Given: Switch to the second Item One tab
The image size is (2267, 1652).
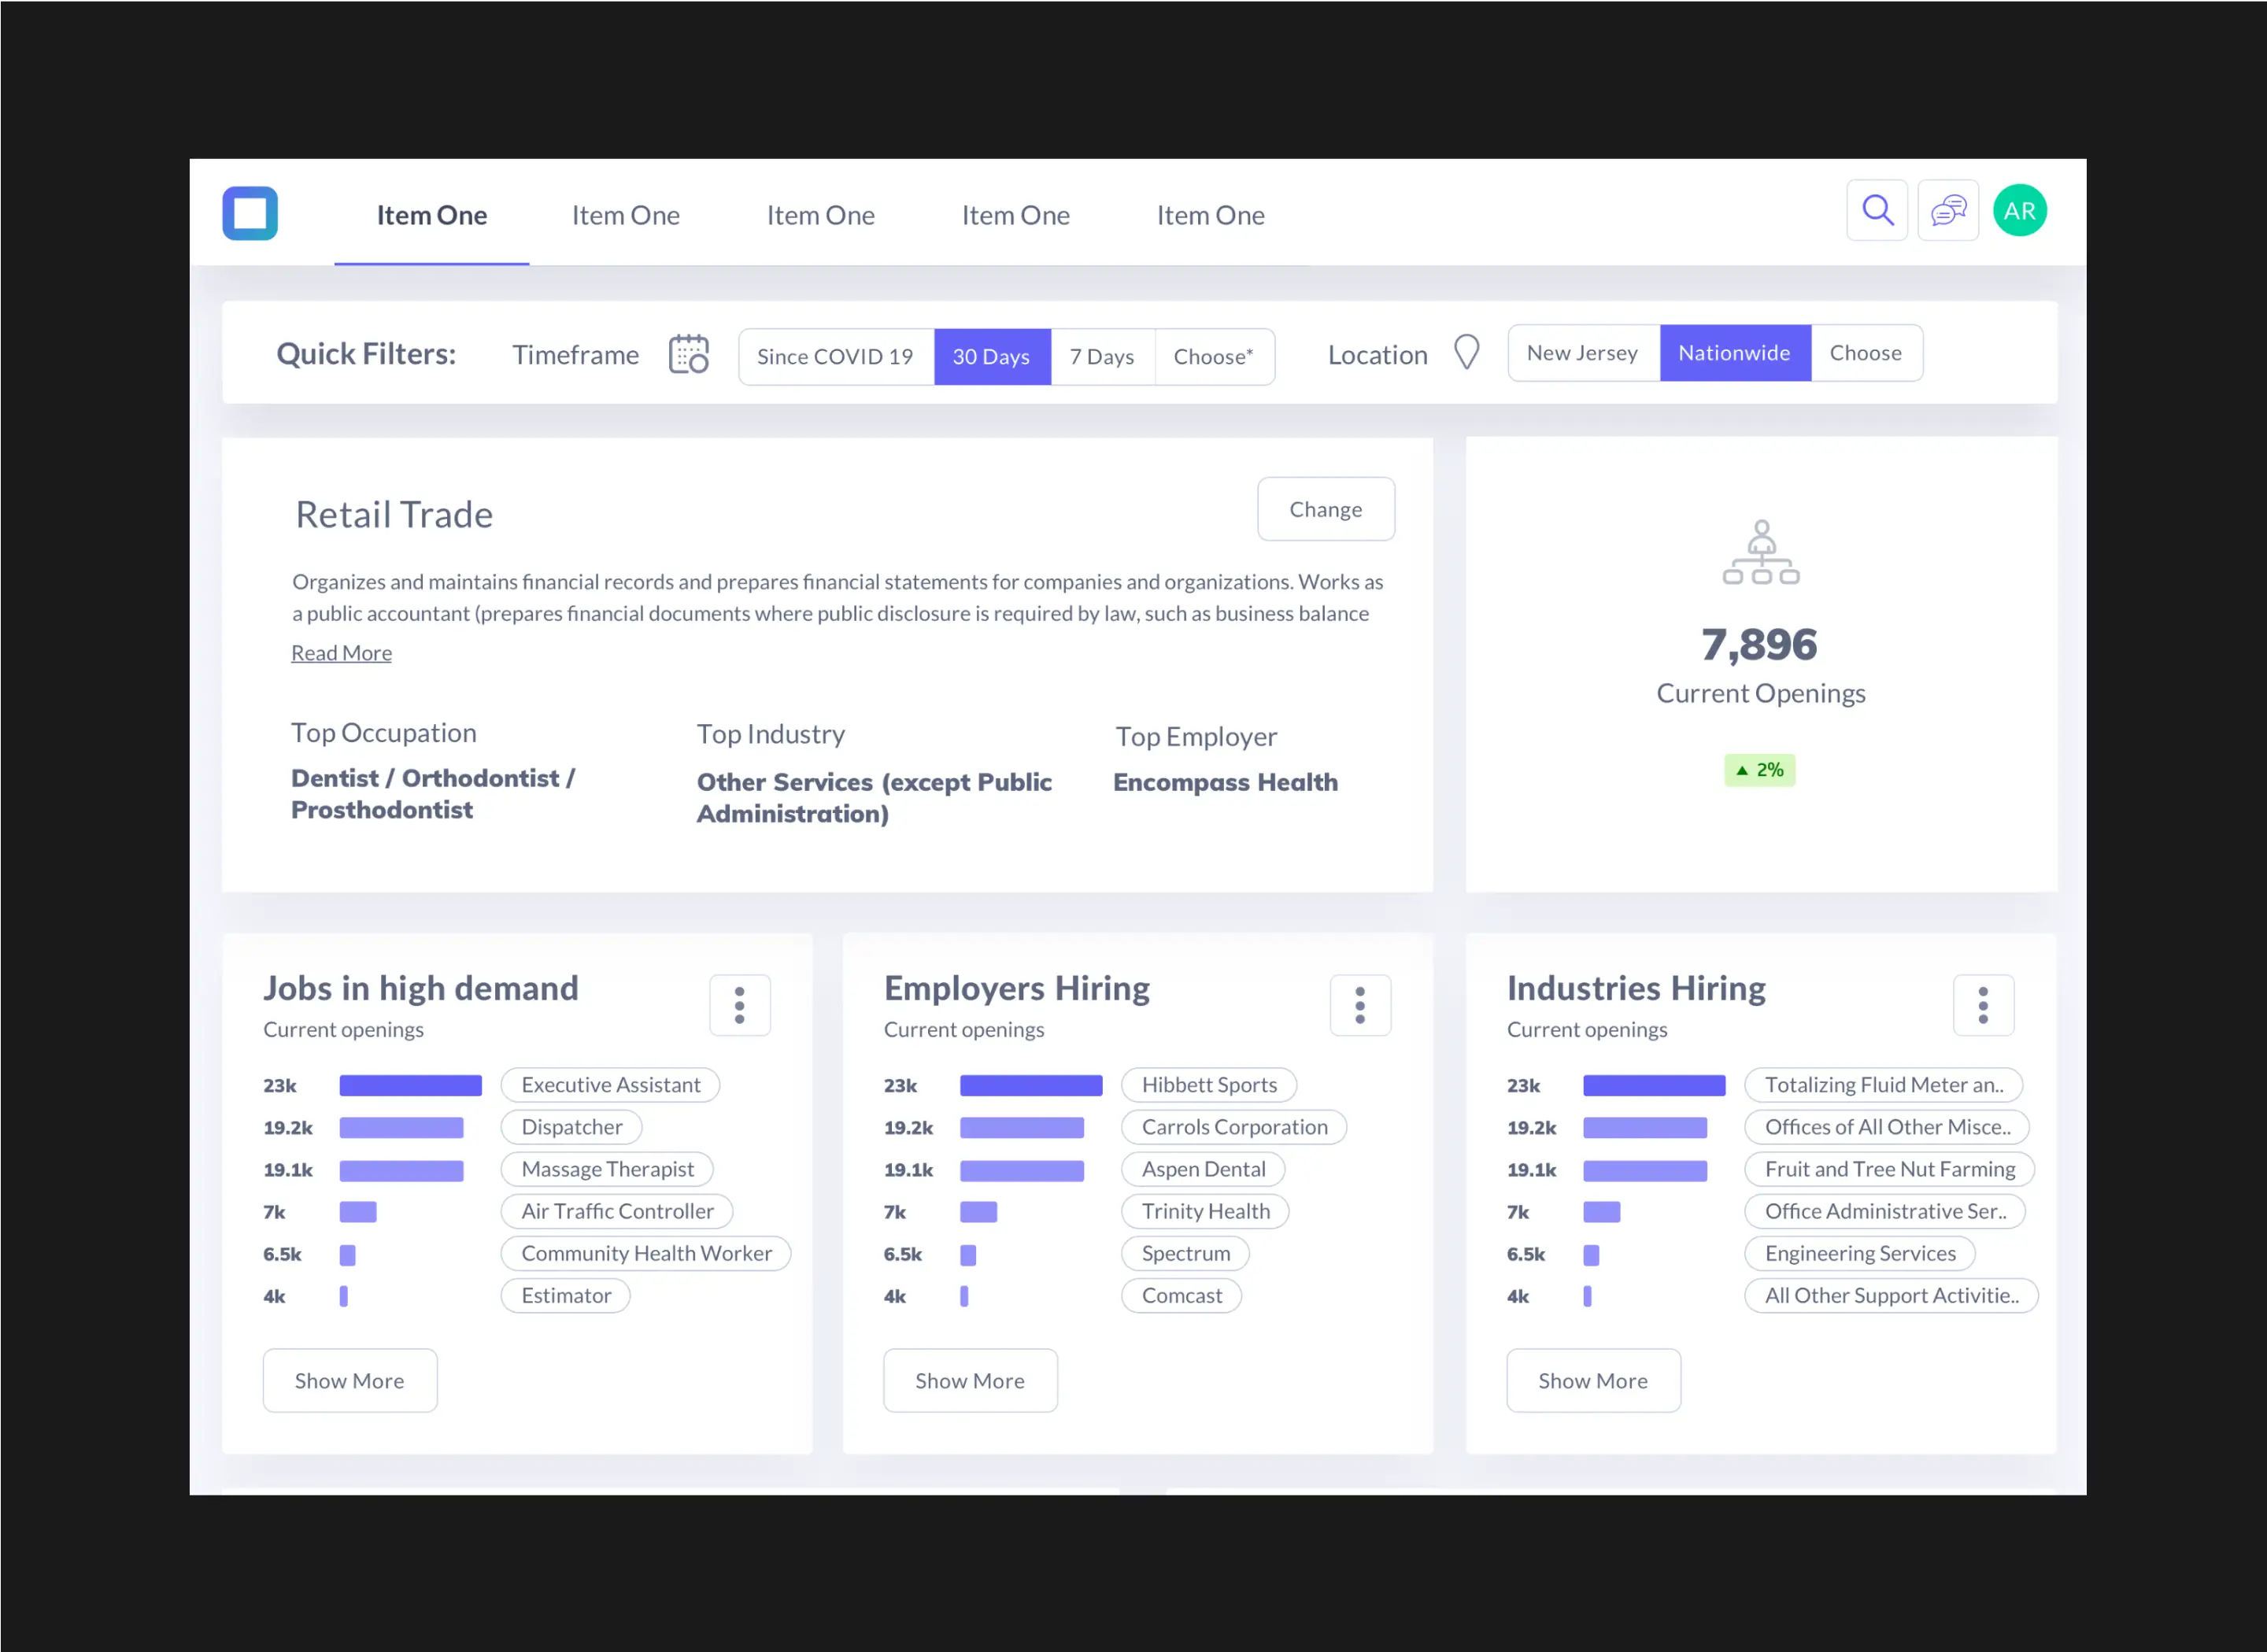Looking at the screenshot, I should coord(625,215).
